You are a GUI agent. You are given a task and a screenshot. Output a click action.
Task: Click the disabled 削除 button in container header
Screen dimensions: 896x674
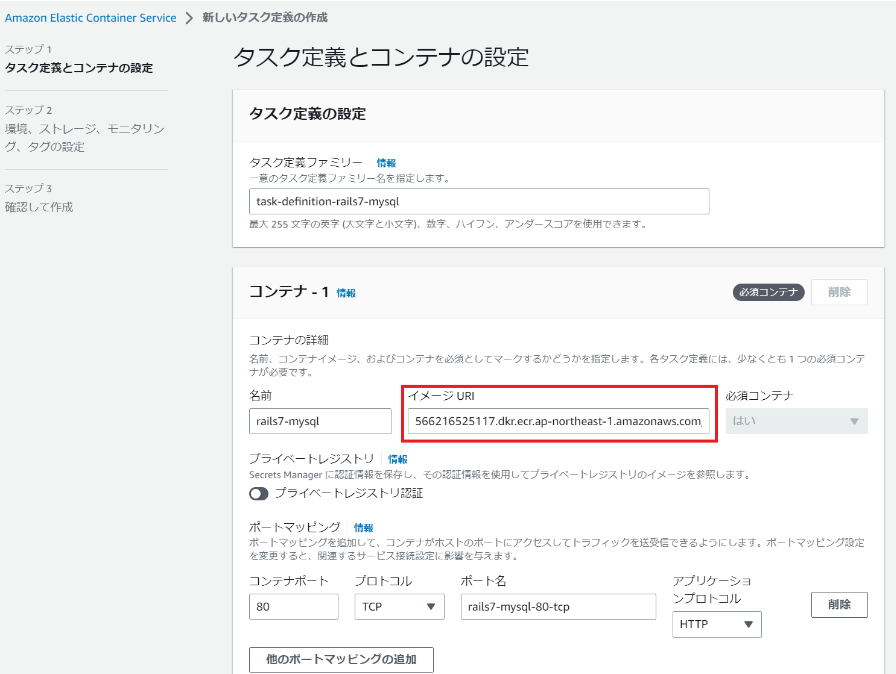(839, 292)
